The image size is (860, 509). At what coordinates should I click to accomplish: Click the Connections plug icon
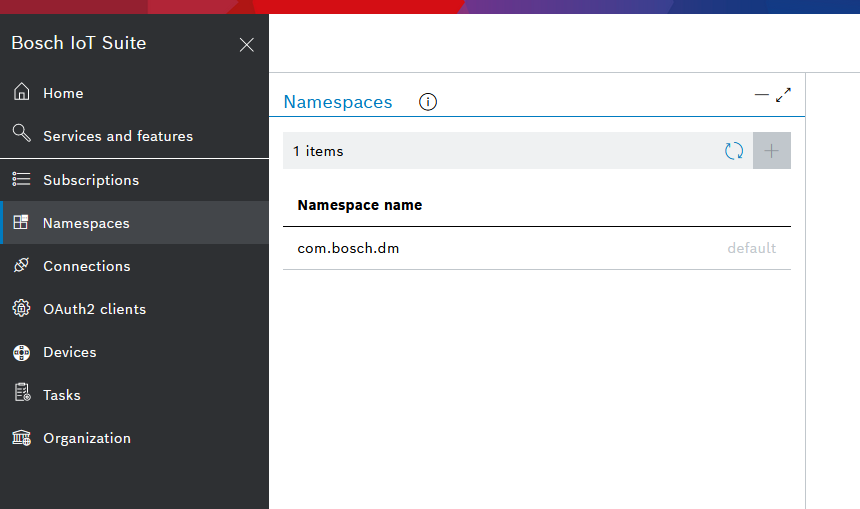[x=21, y=265]
